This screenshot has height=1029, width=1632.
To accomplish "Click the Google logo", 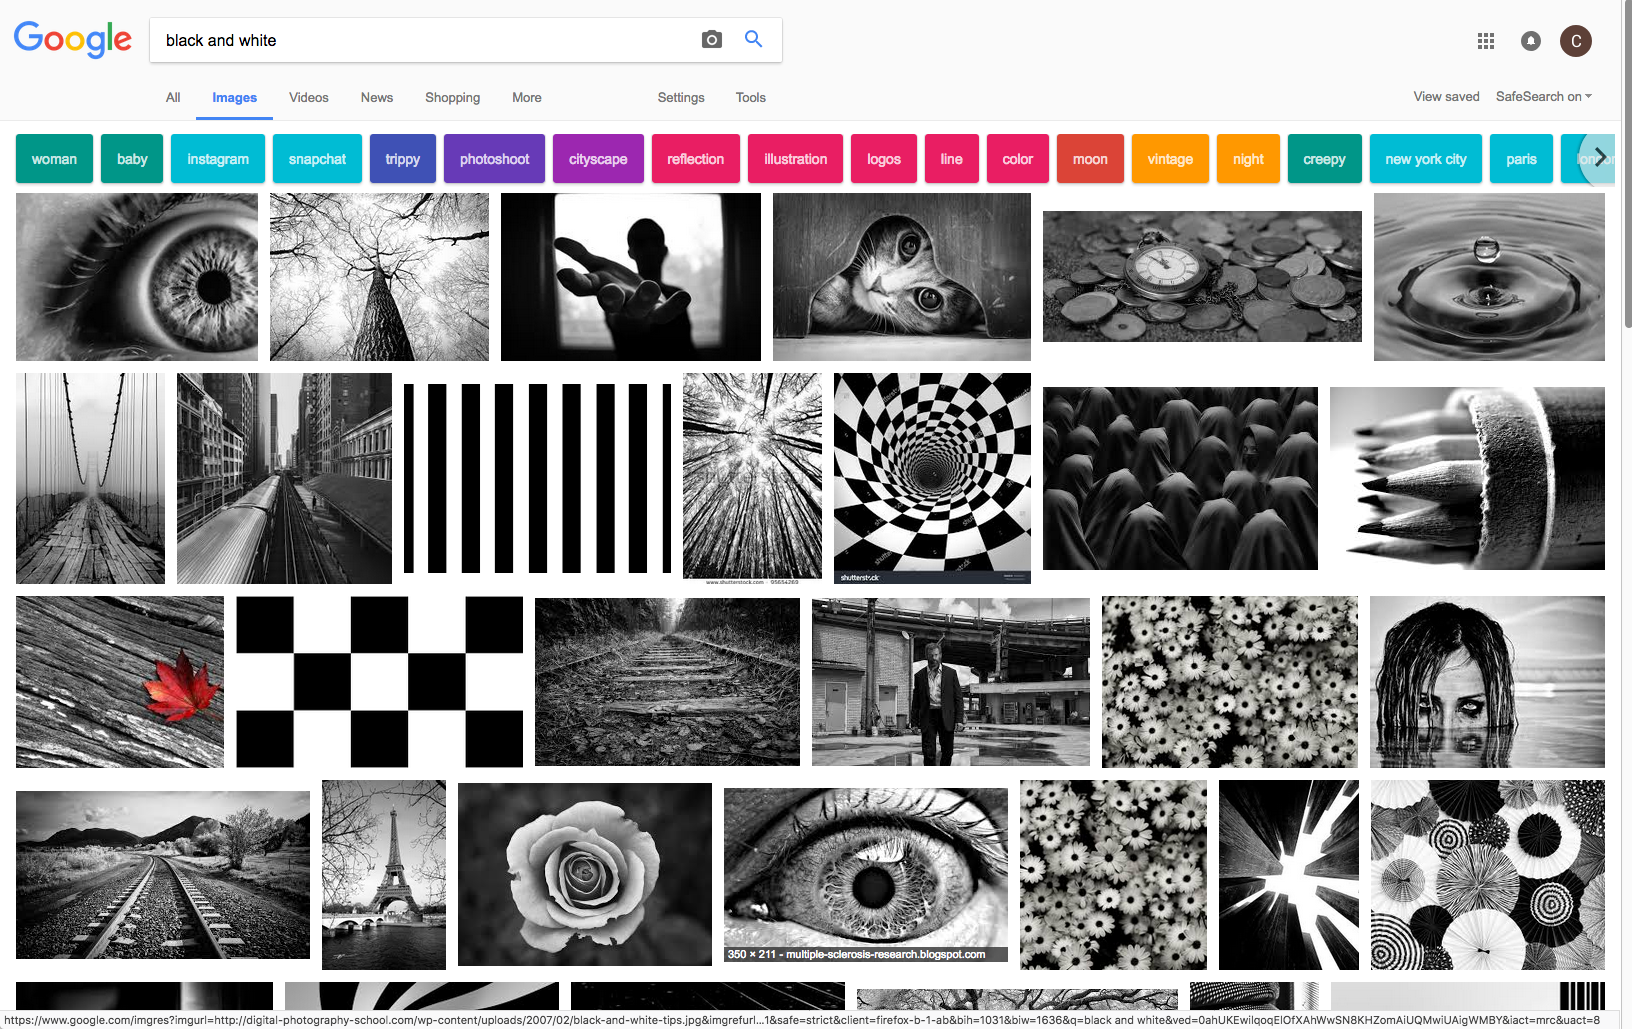I will pos(73,40).
